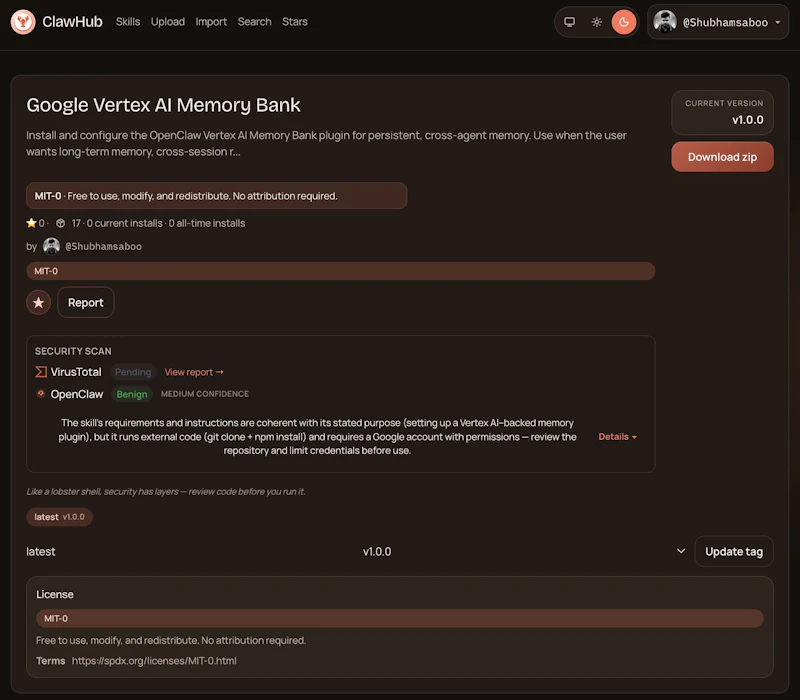Screen dimensions: 800x700
Task: Click the author avatar beside by
Action: pyautogui.click(x=51, y=246)
